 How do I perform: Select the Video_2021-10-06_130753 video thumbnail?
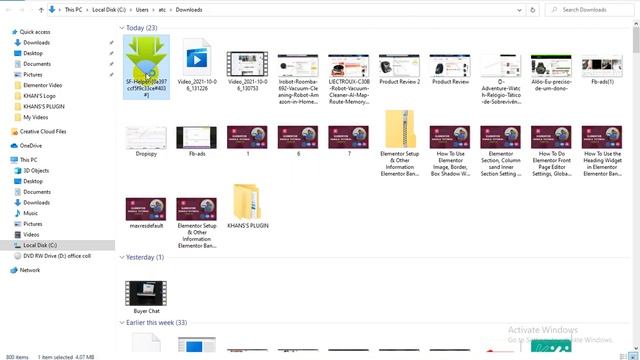point(247,64)
